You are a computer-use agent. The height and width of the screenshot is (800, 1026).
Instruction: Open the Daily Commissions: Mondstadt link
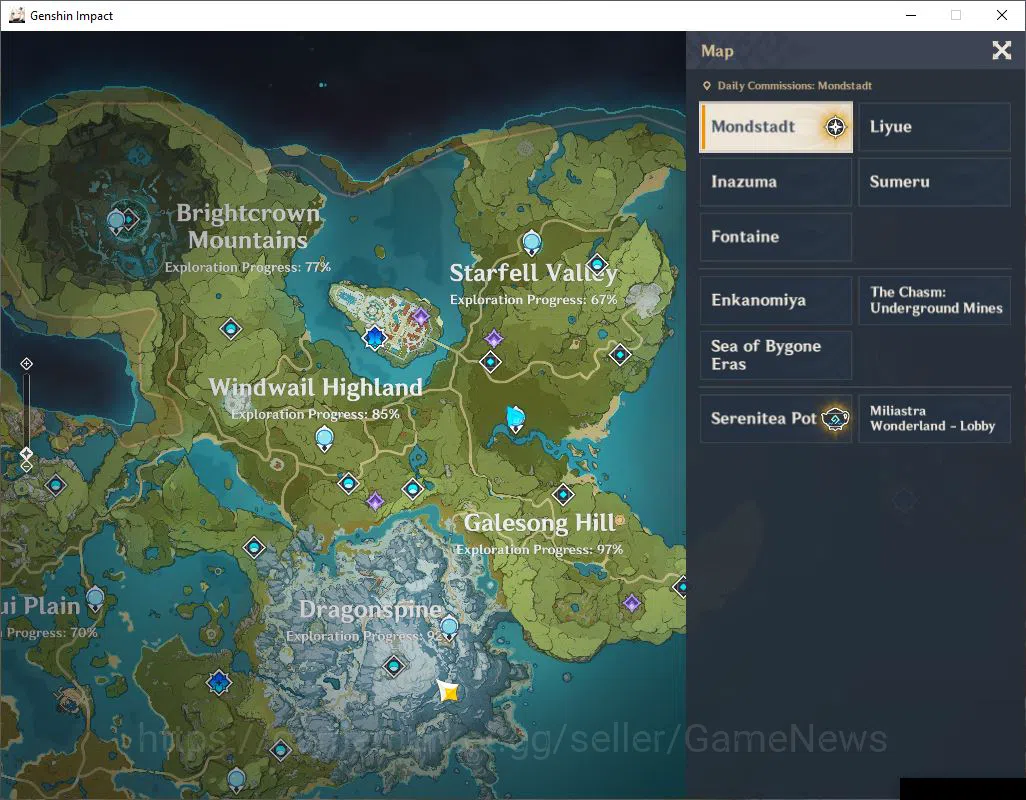click(x=787, y=86)
